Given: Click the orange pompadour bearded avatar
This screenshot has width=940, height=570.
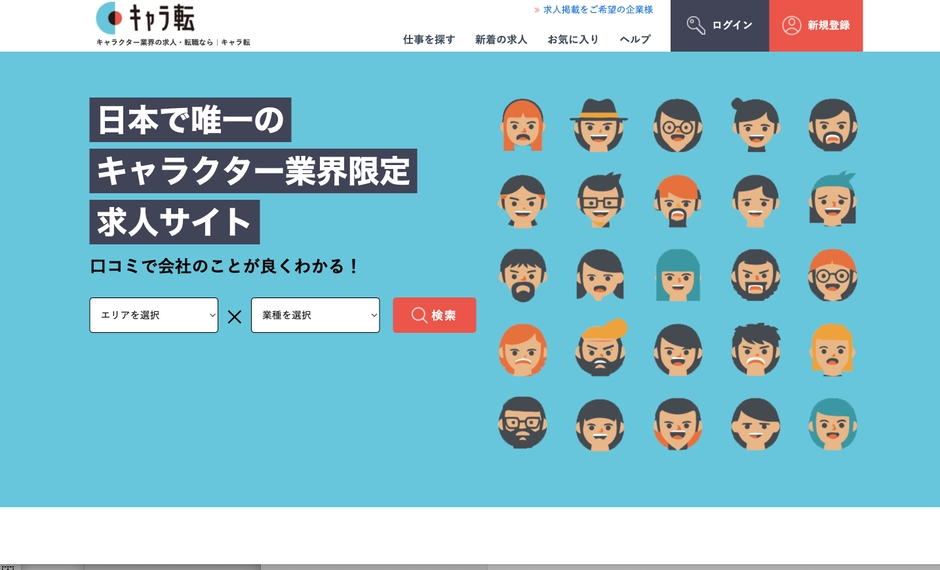Looking at the screenshot, I should click(600, 348).
